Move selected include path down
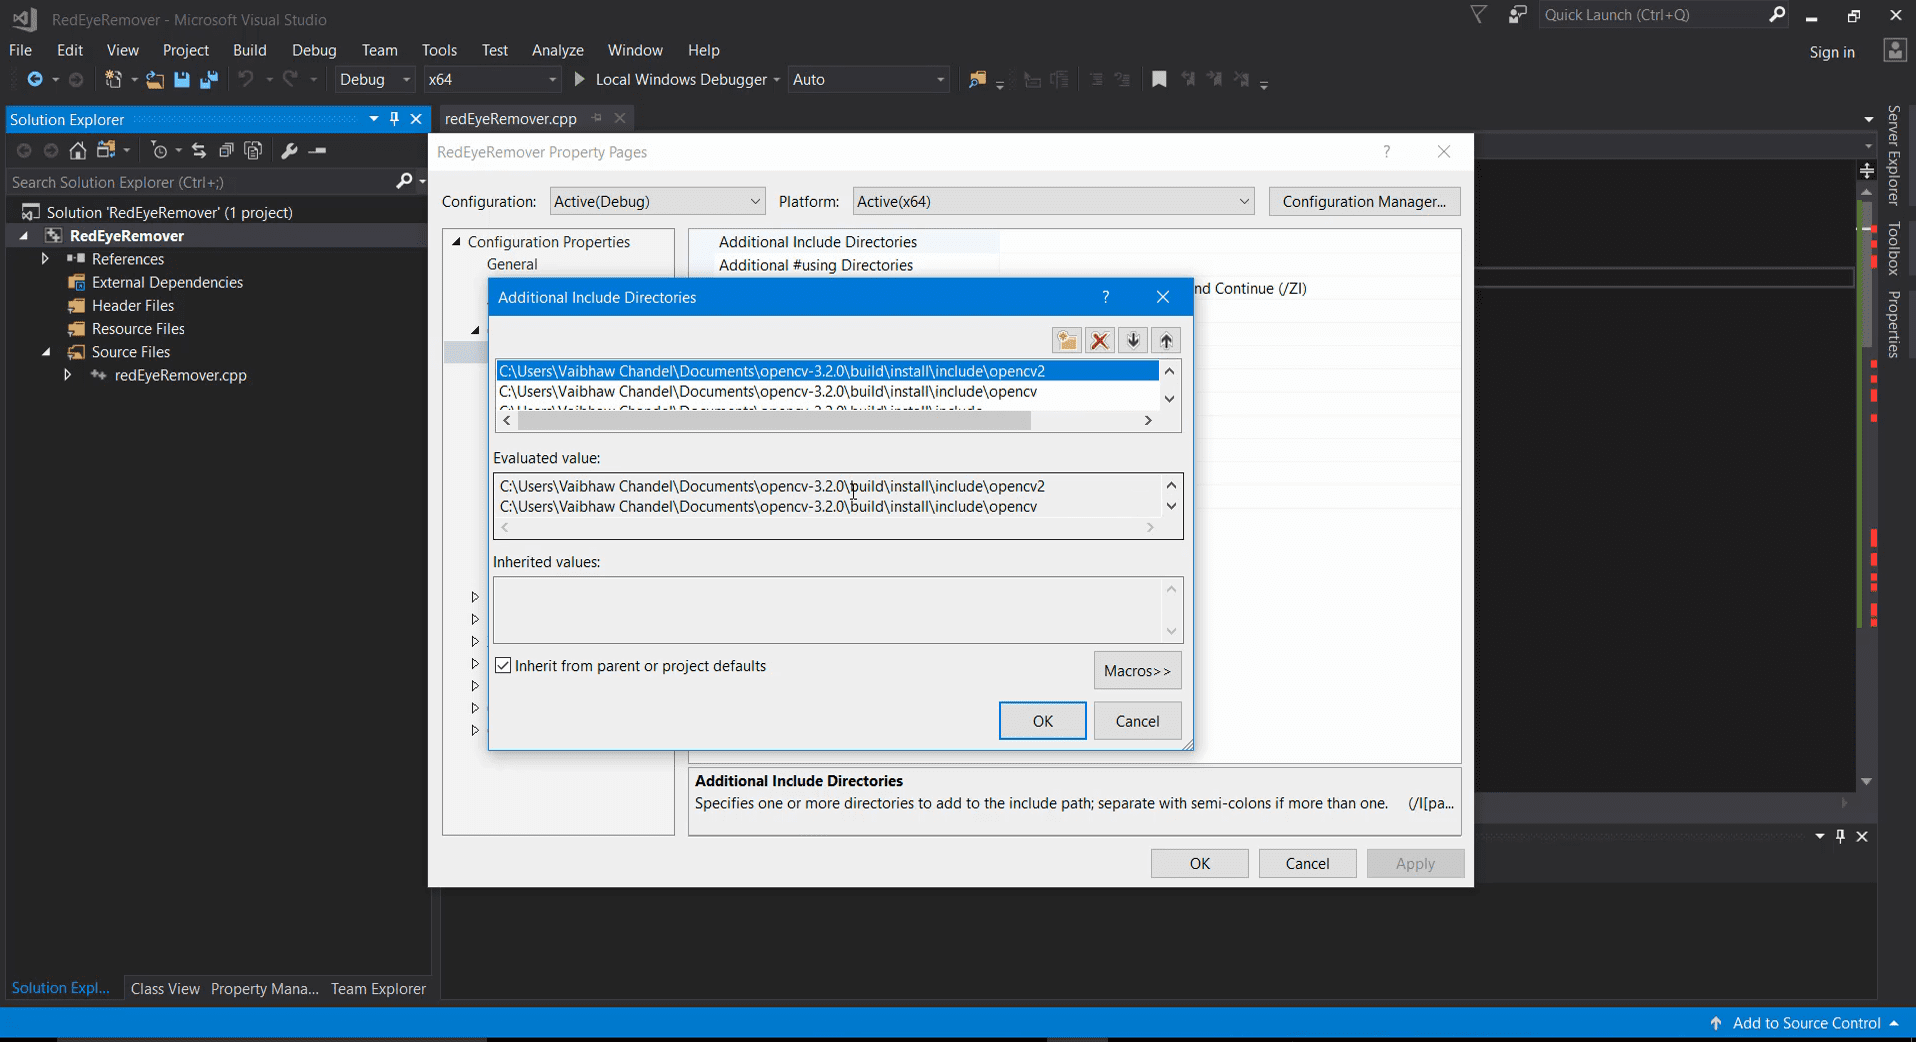This screenshot has height=1042, width=1916. pyautogui.click(x=1132, y=340)
